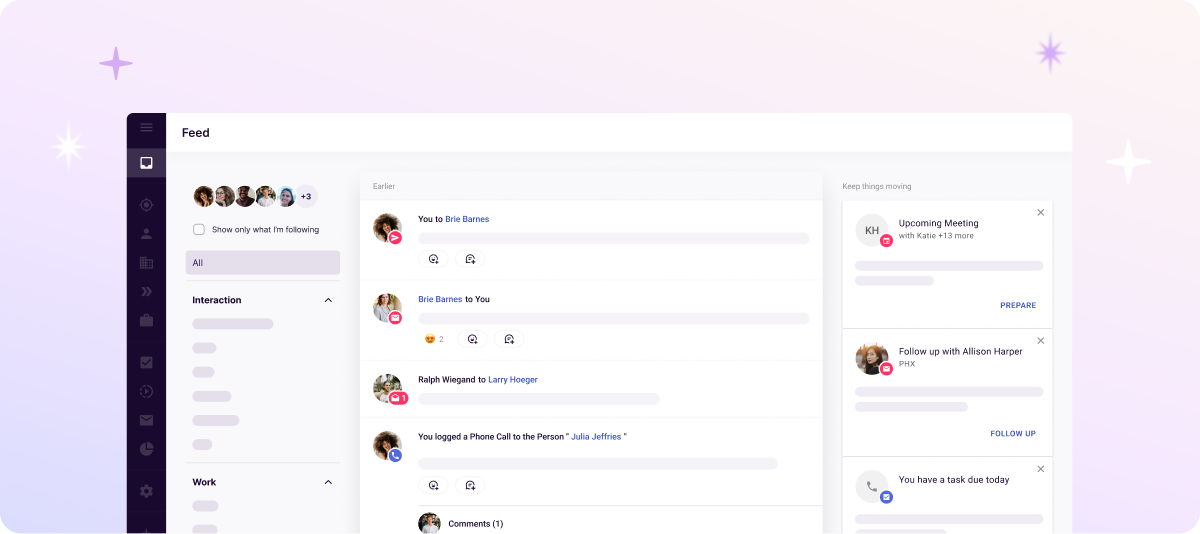Open the tasks checkmark icon in sidebar
The image size is (1200, 534).
coord(146,362)
